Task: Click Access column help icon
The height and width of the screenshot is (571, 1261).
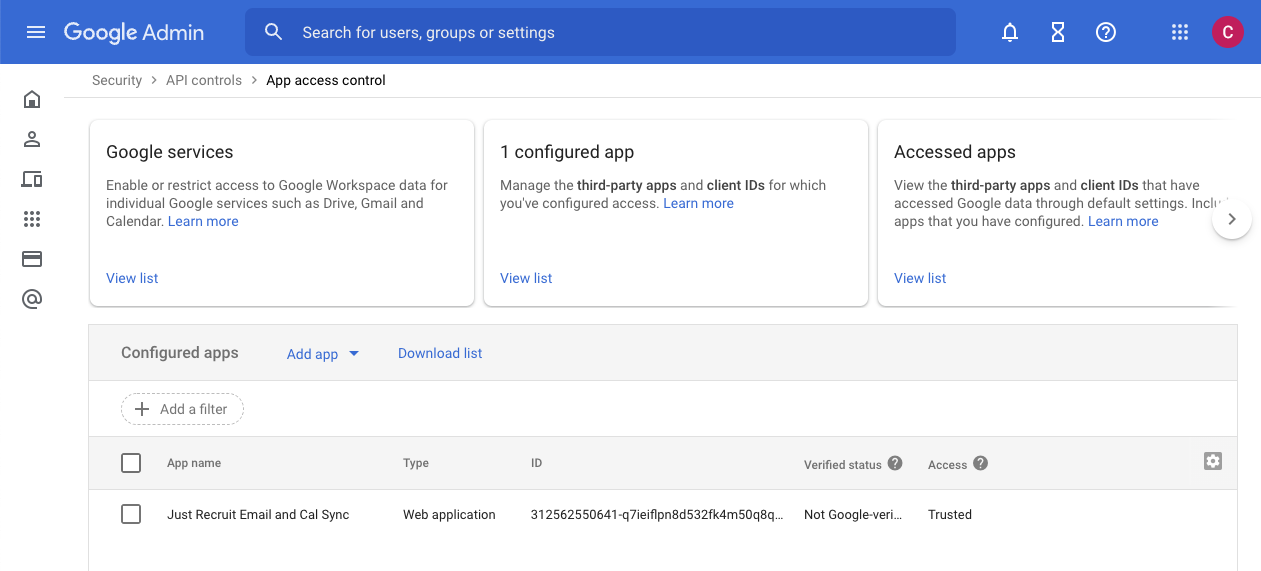Action: (981, 463)
